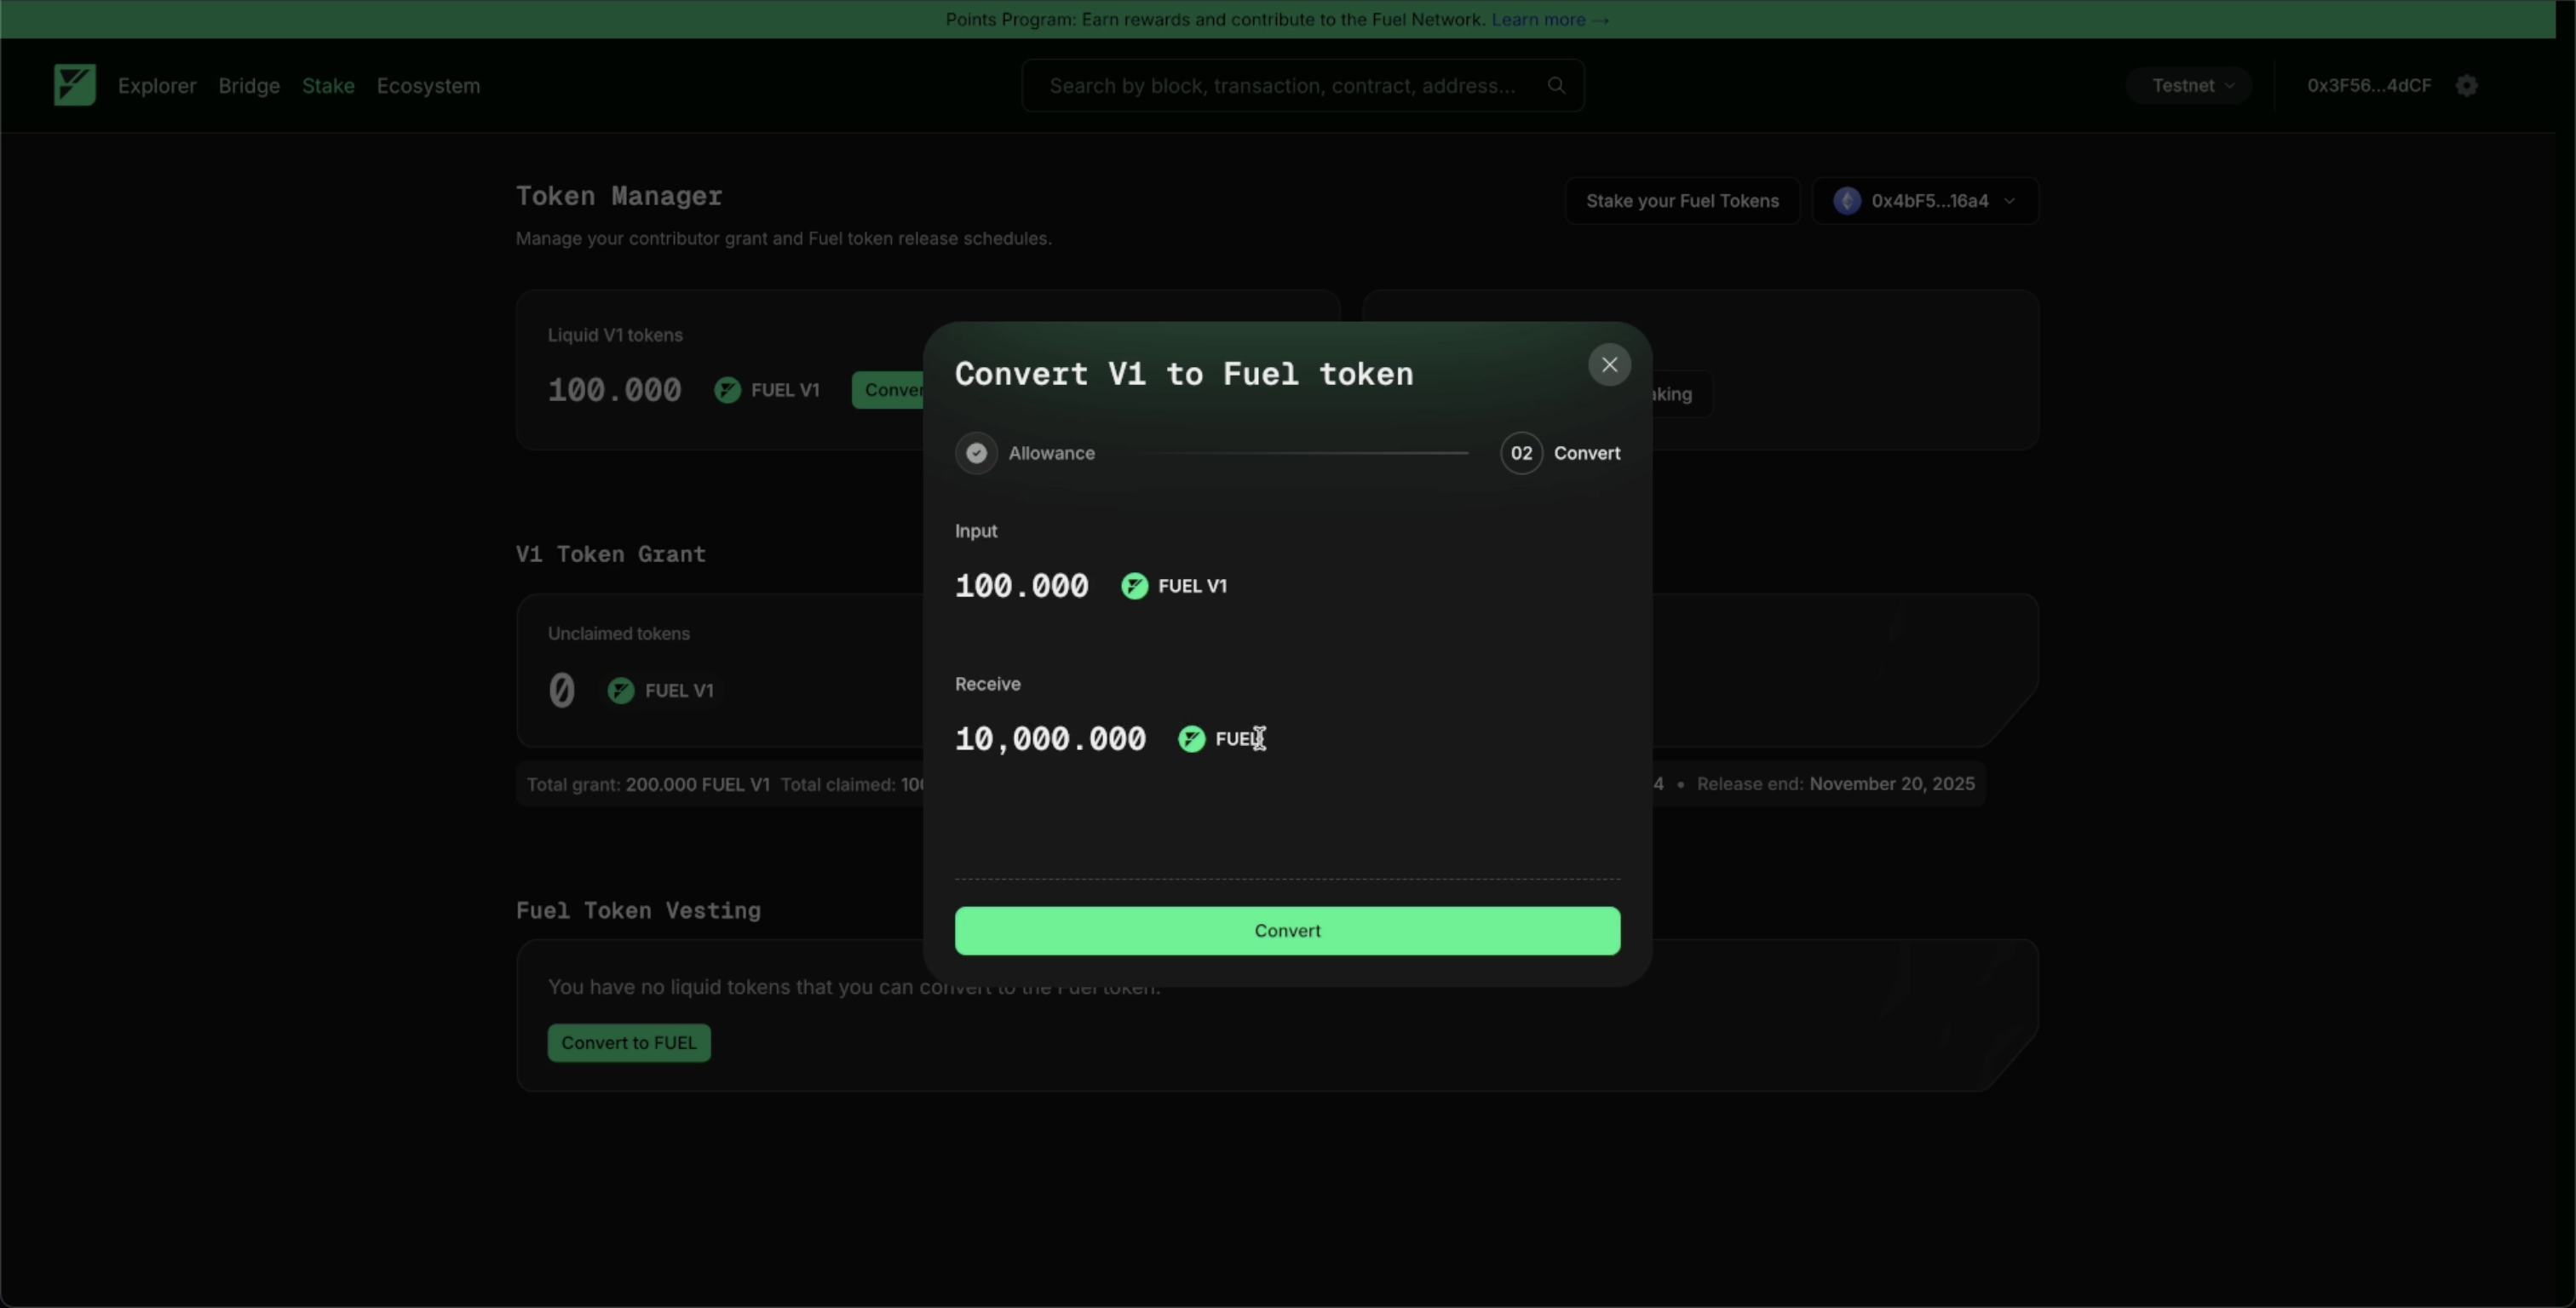Click the FUEL V1 token icon under Input
Viewport: 2576px width, 1308px height.
click(1134, 586)
